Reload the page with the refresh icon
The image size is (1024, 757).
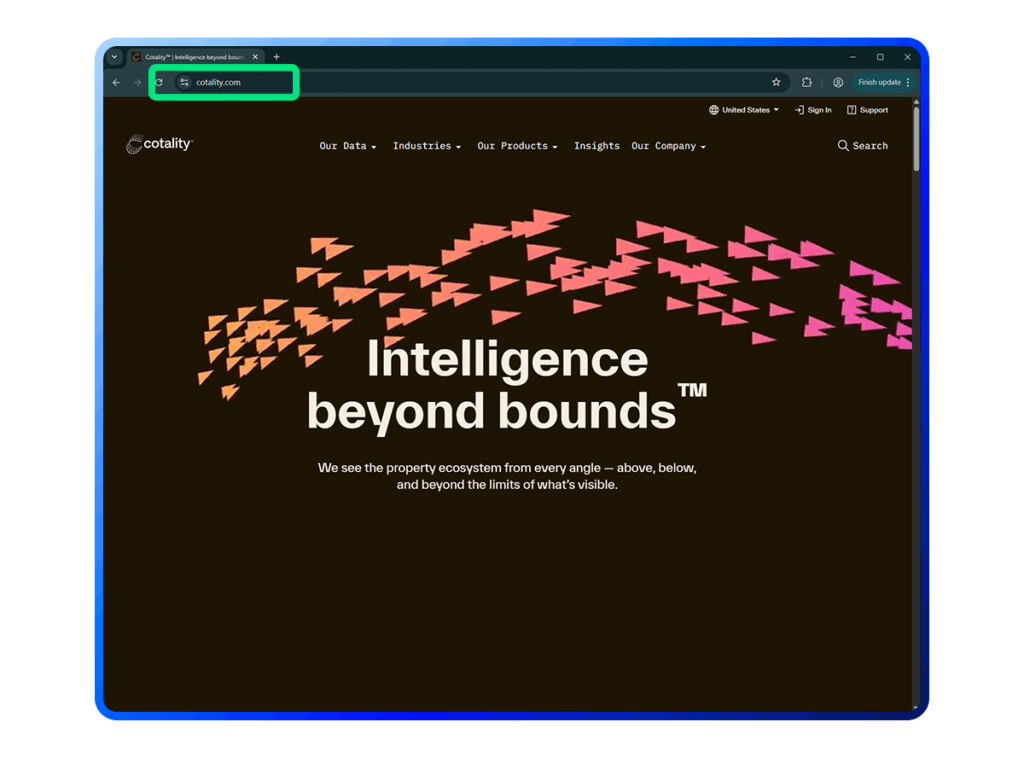[159, 83]
